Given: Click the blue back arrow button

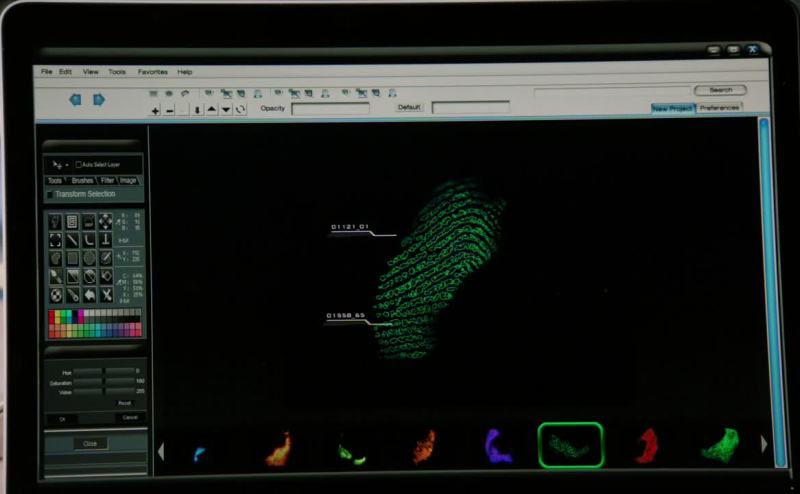Looking at the screenshot, I should point(75,100).
